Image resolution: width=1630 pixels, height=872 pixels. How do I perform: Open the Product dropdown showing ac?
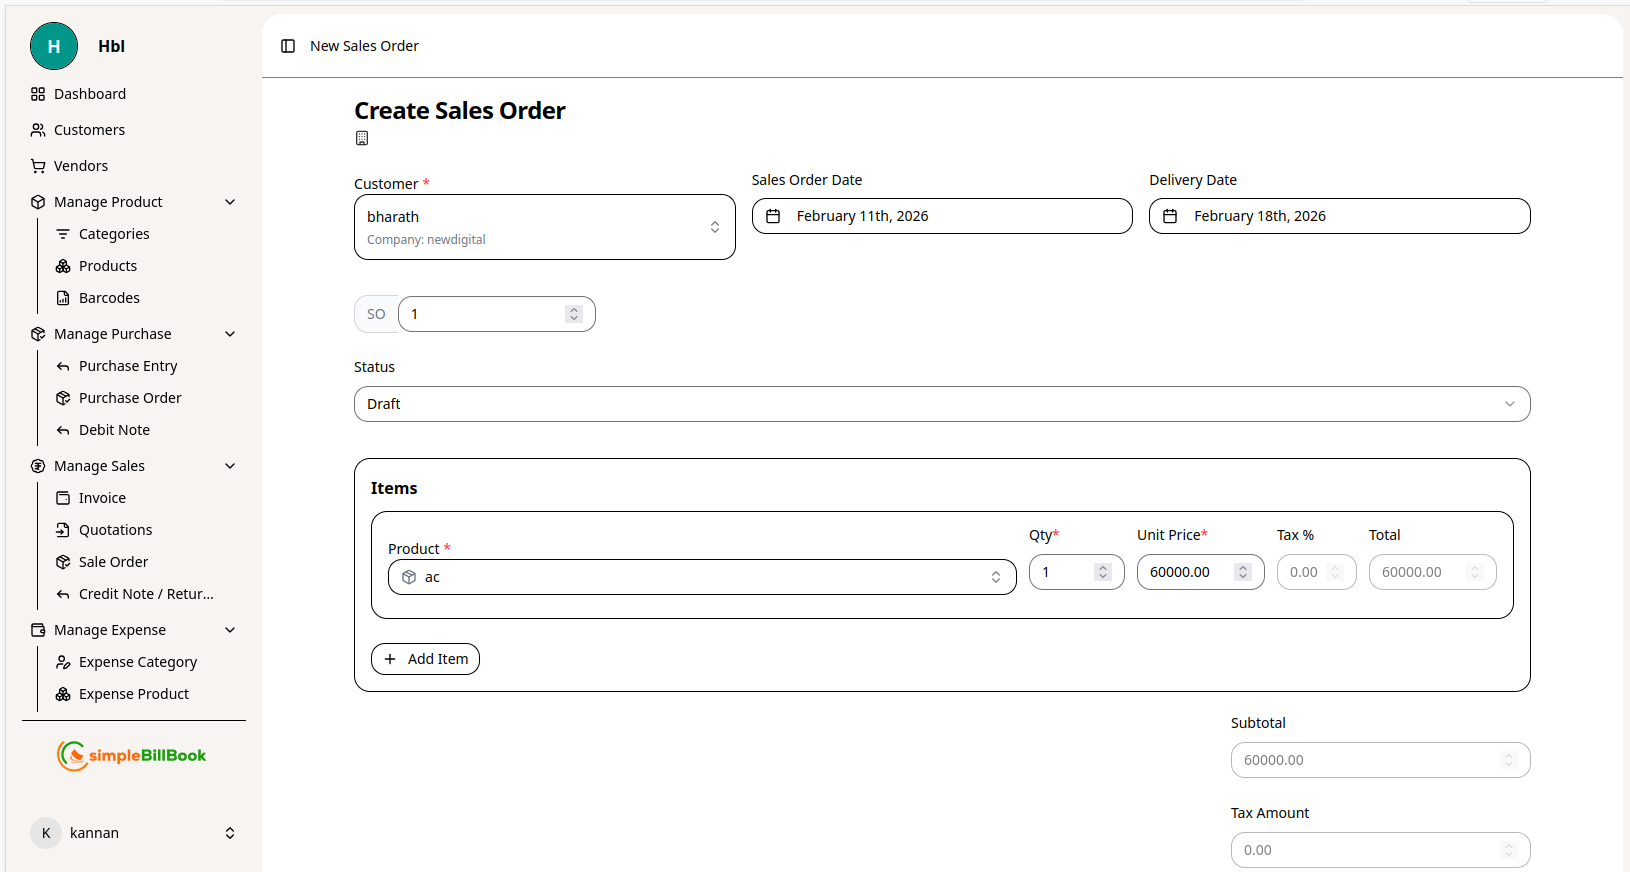[x=701, y=577]
